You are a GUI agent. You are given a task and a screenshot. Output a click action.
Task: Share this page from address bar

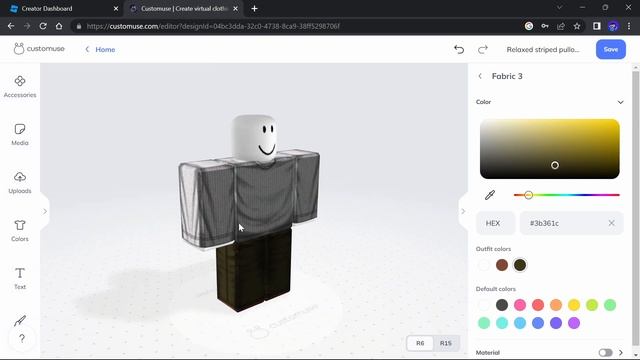tap(561, 26)
